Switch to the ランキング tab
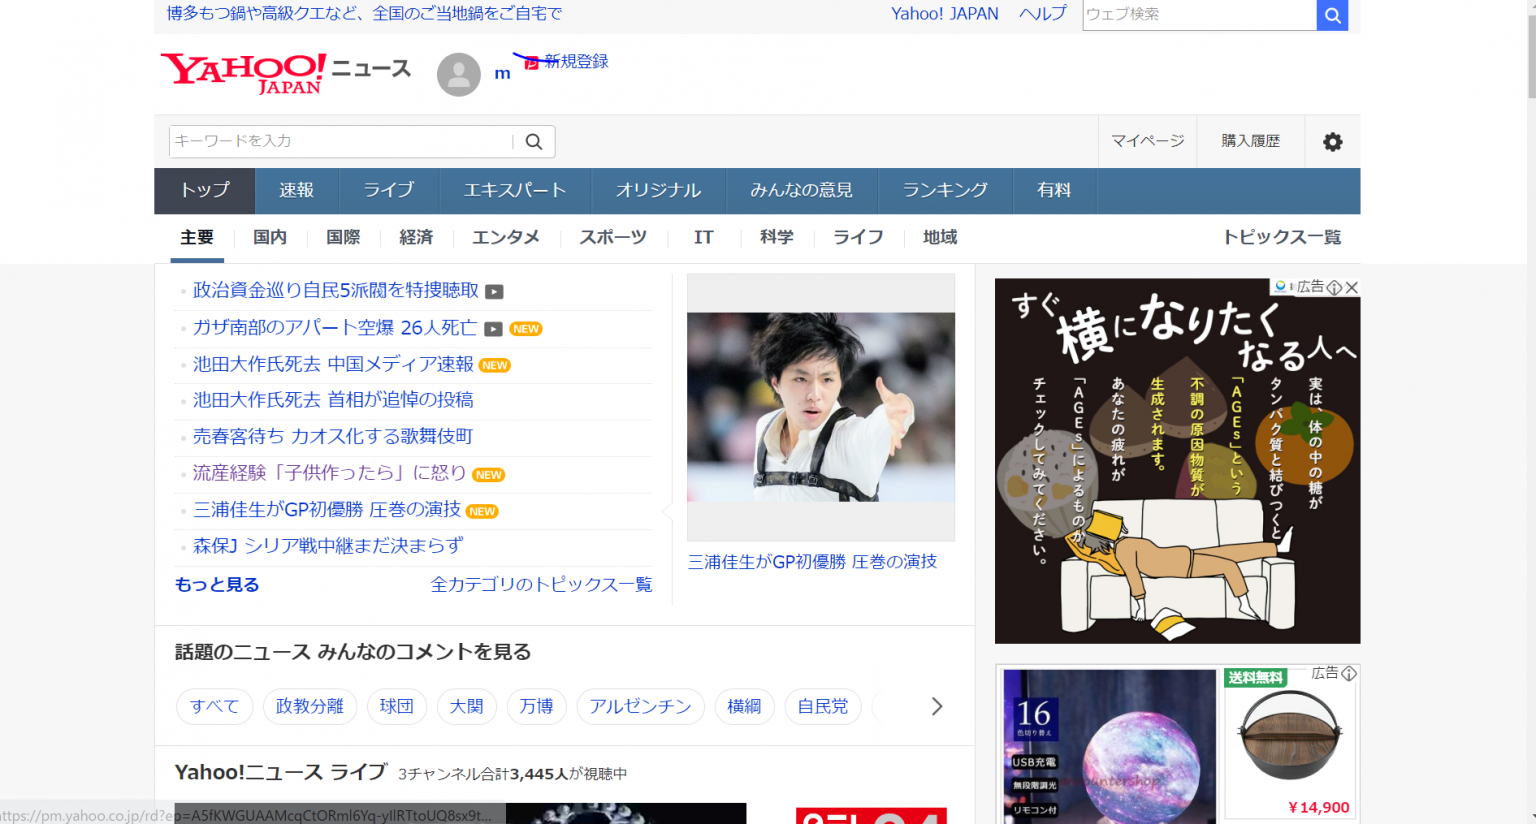1536x824 pixels. (944, 190)
